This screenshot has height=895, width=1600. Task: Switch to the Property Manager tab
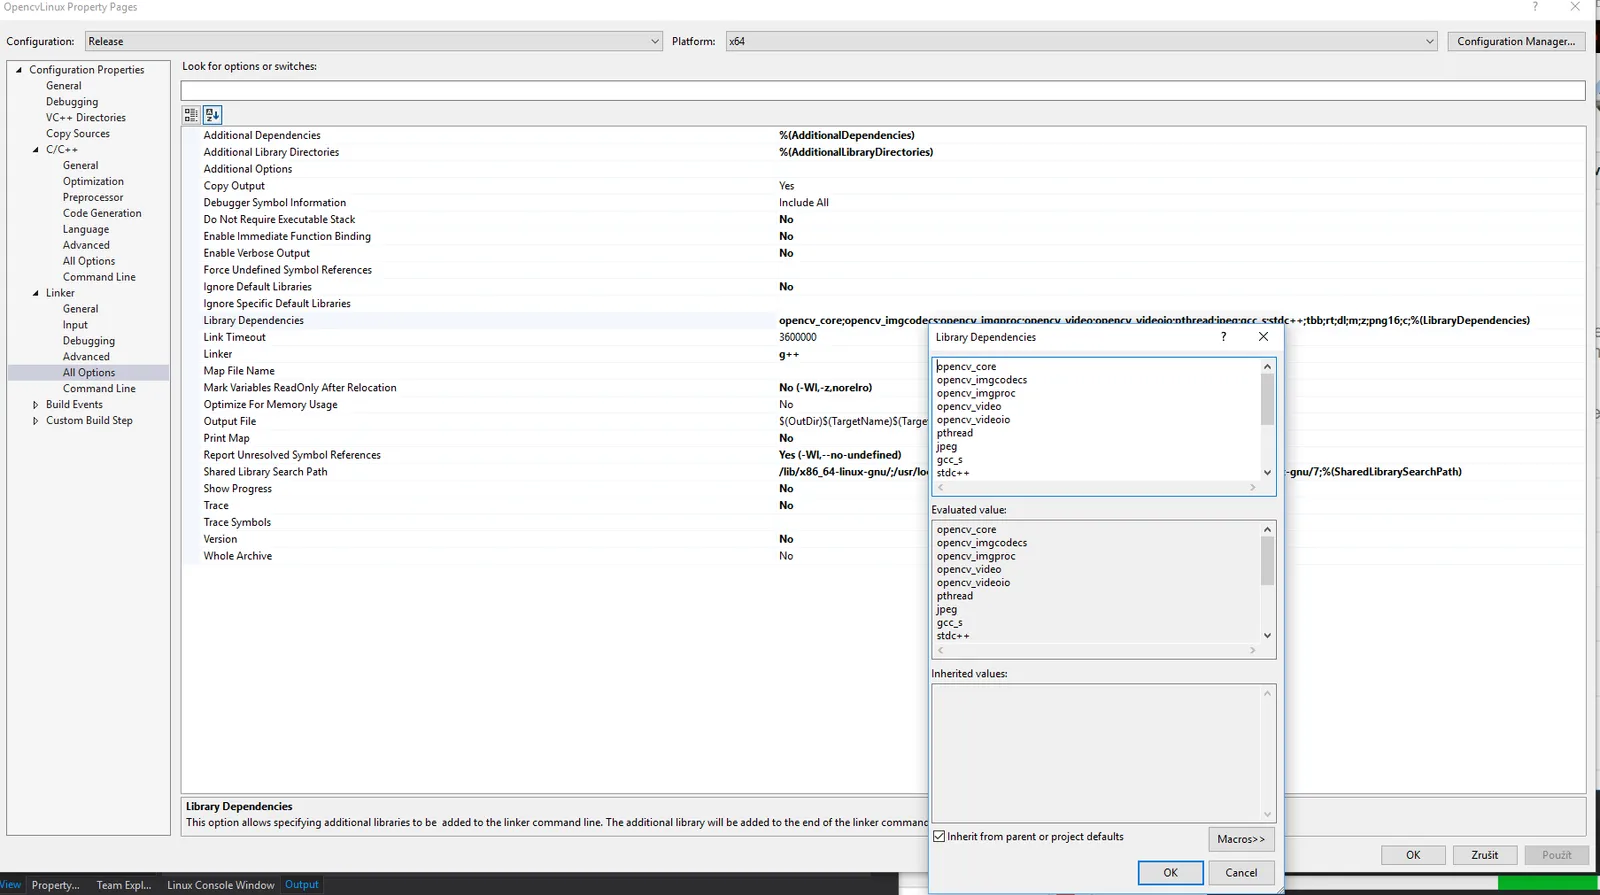(x=55, y=885)
